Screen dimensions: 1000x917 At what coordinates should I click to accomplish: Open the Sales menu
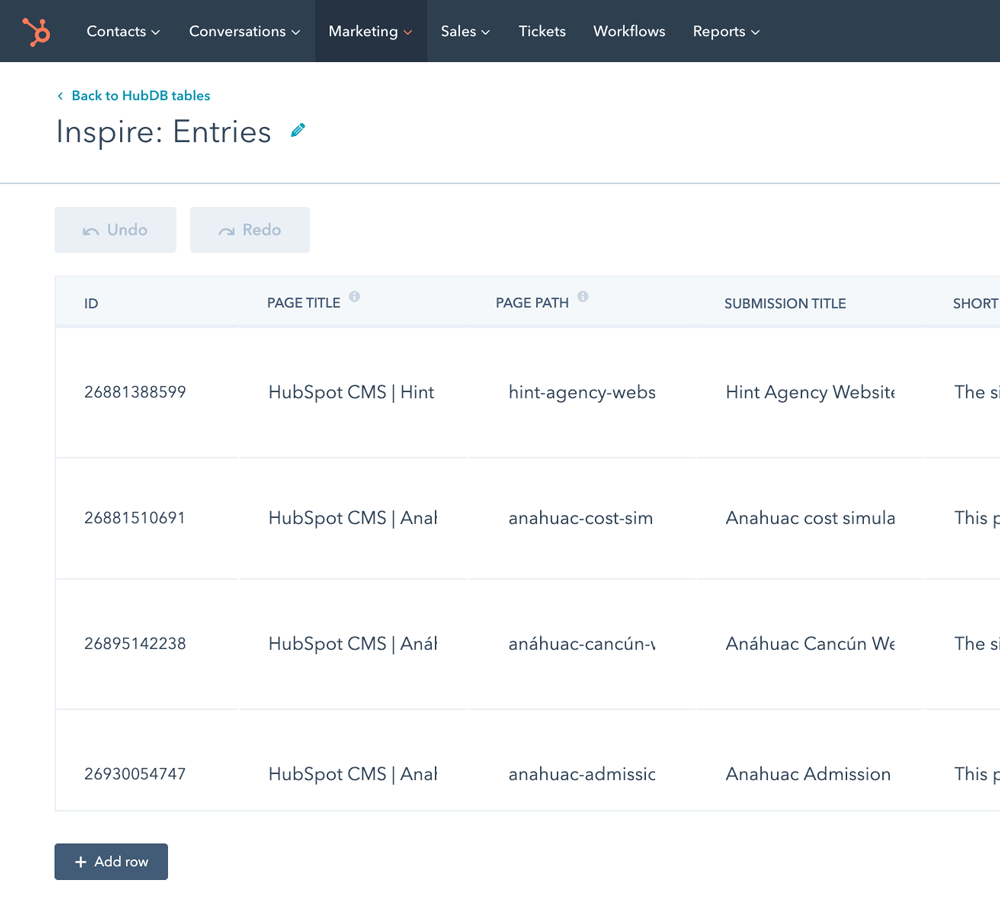[x=465, y=31]
